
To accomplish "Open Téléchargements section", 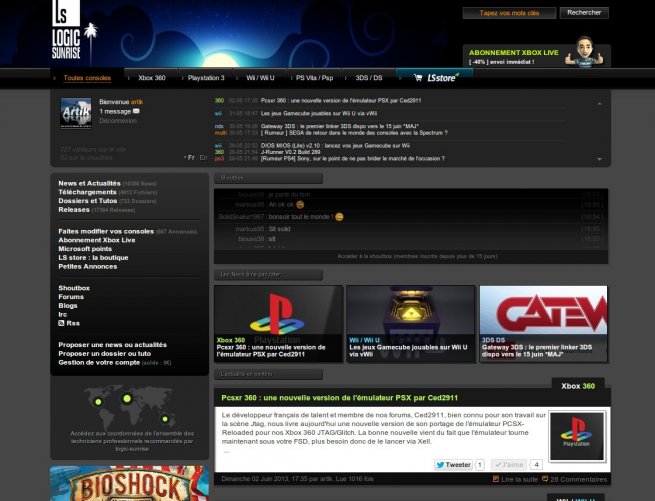I will (x=87, y=192).
